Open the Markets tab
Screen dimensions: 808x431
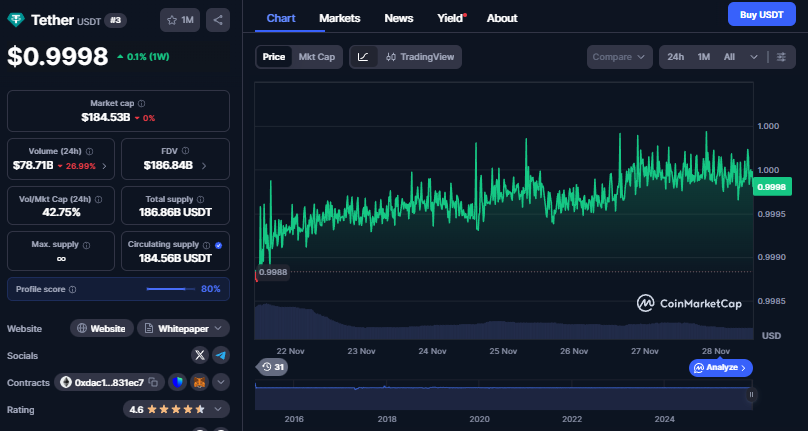coord(340,18)
